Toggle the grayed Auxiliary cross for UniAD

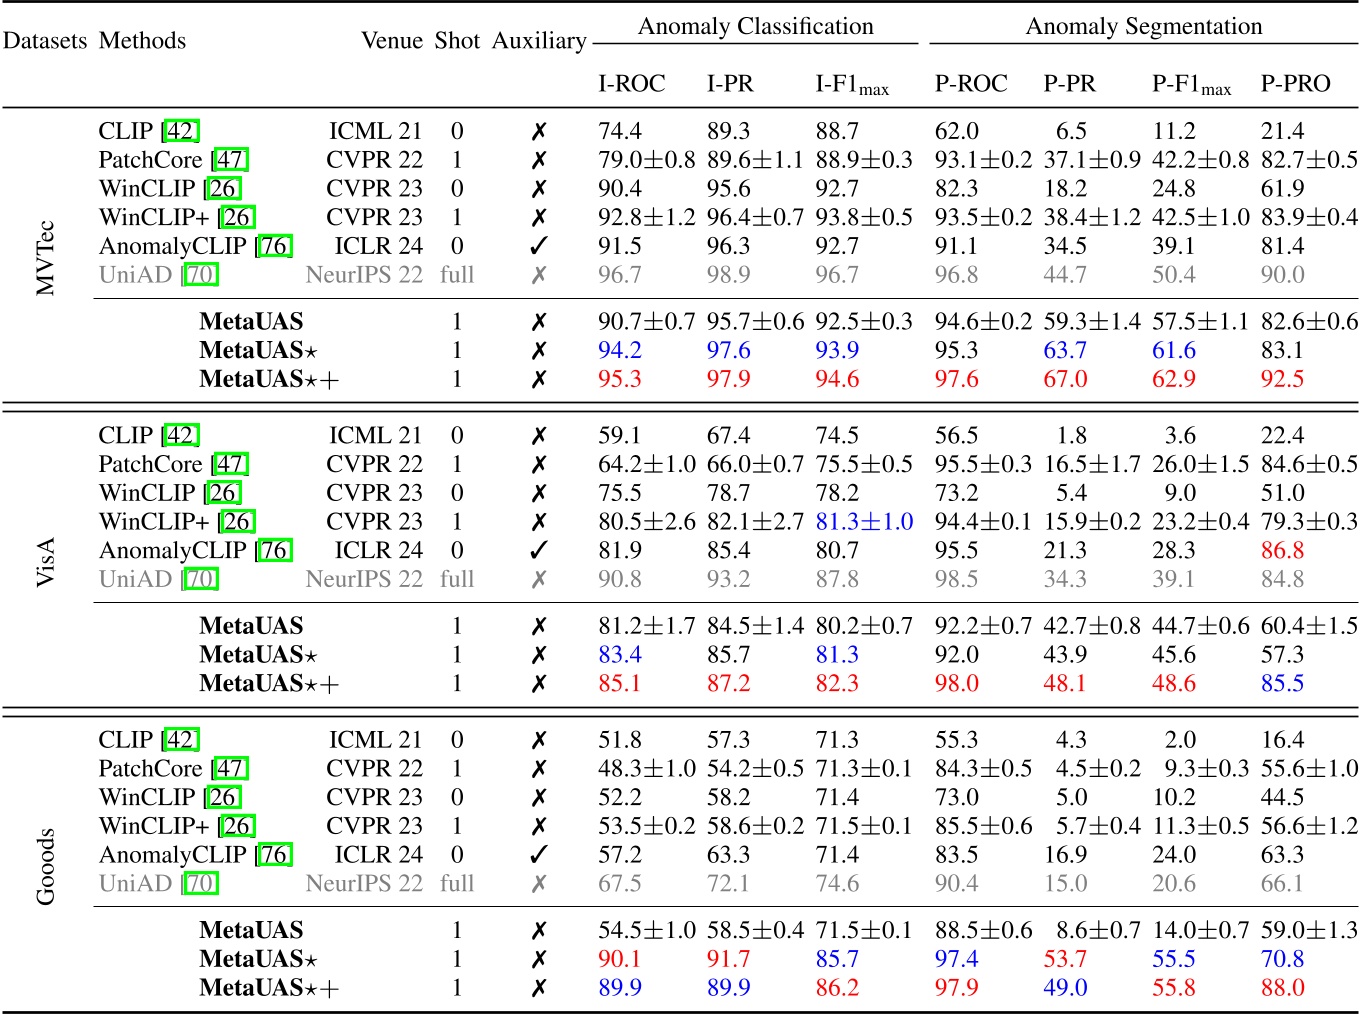pyautogui.click(x=539, y=274)
